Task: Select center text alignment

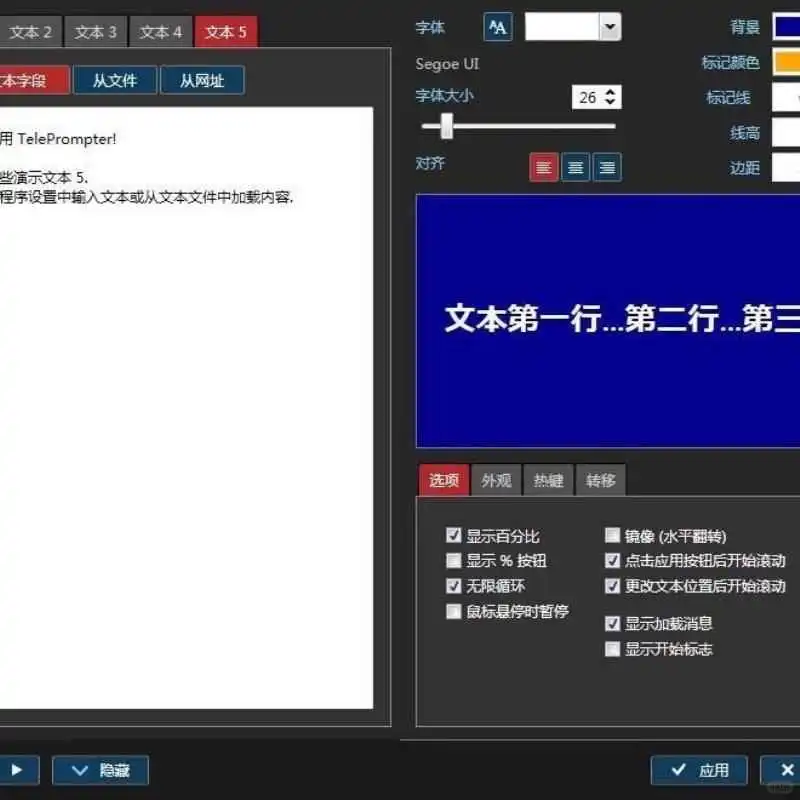Action: pyautogui.click(x=575, y=167)
